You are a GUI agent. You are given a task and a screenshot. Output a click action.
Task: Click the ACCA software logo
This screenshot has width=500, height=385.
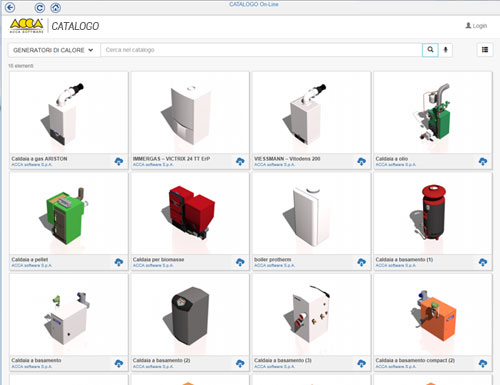tap(26, 26)
